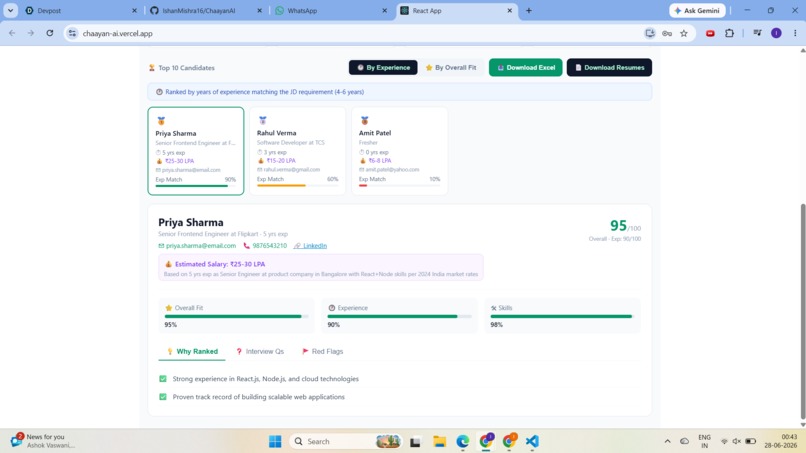The image size is (806, 453).
Task: Click the Ask Gemini button
Action: [x=697, y=10]
